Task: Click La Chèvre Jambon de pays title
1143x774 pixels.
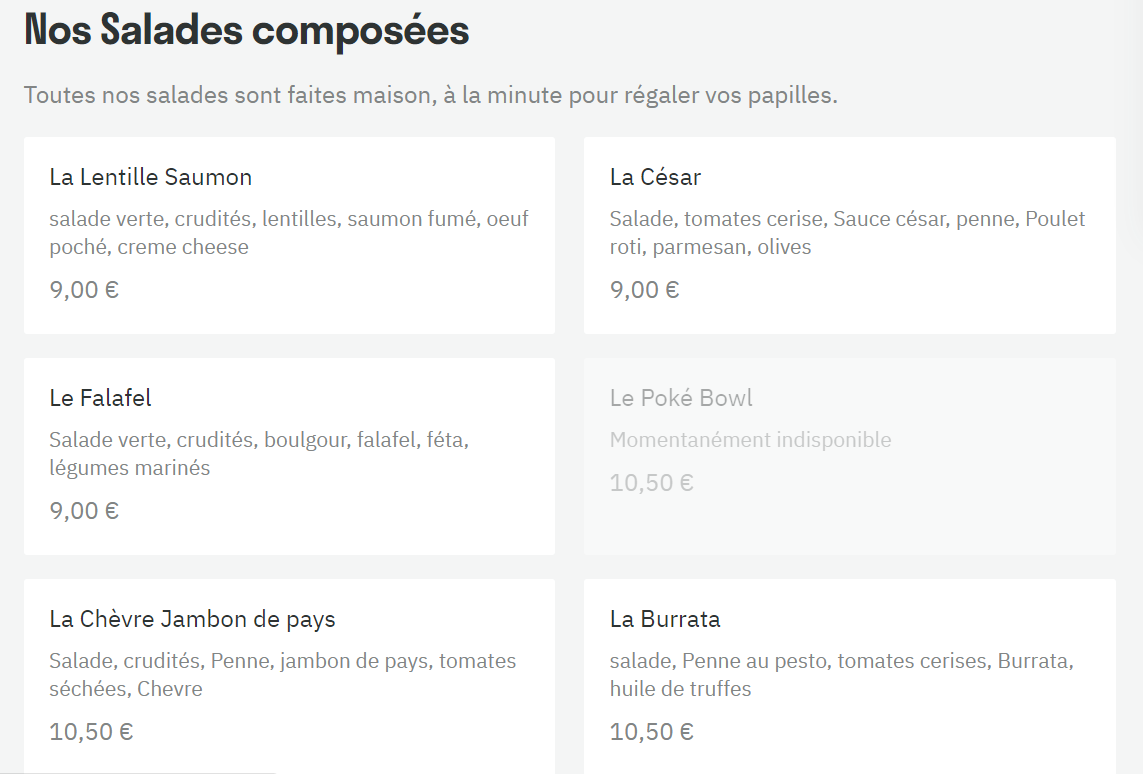Action: coord(192,619)
